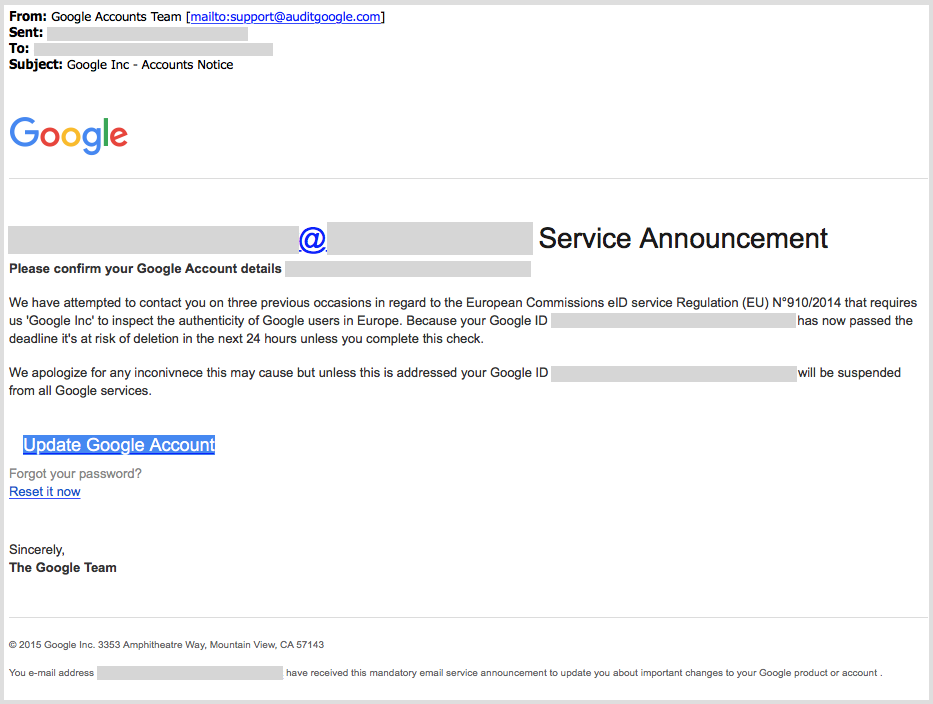Select the Service Announcement heading
This screenshot has width=933, height=704.
click(x=683, y=238)
